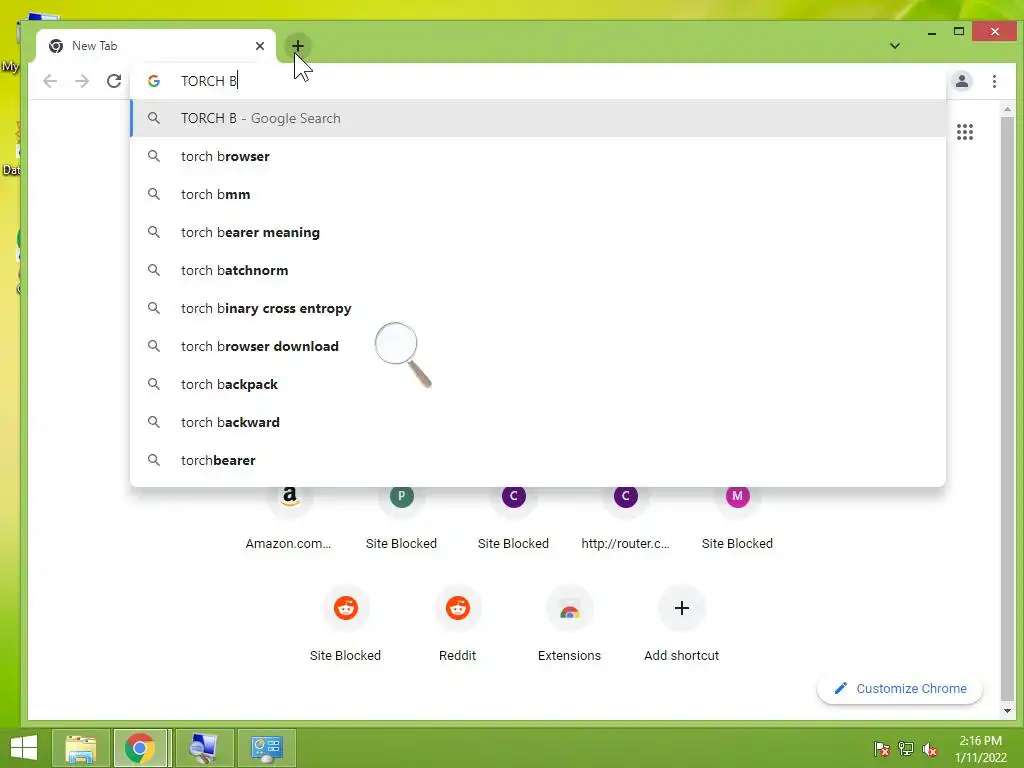Viewport: 1024px width, 768px height.
Task: Reload the page with refresh icon
Action: [114, 81]
